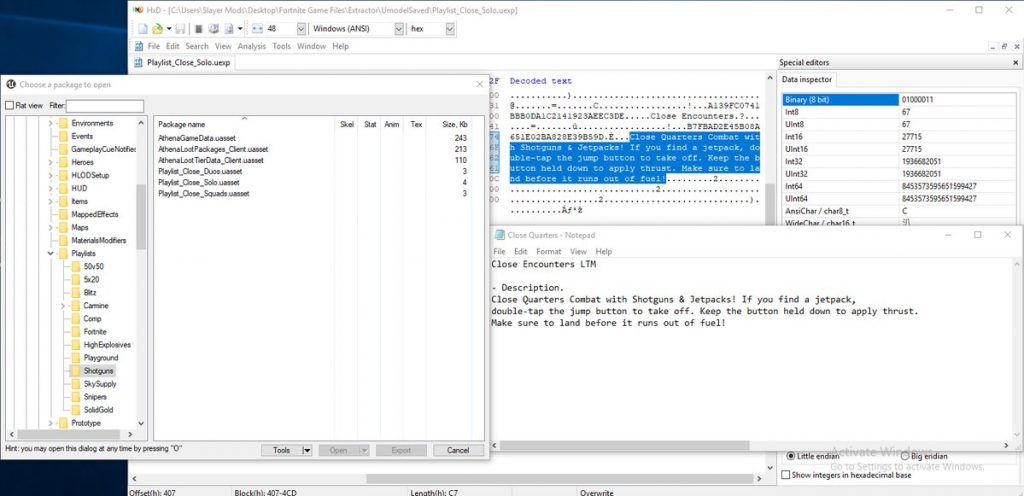The height and width of the screenshot is (496, 1024).
Task: Click the Open disk icon in HxD toolbar
Action: pyautogui.click(x=199, y=29)
